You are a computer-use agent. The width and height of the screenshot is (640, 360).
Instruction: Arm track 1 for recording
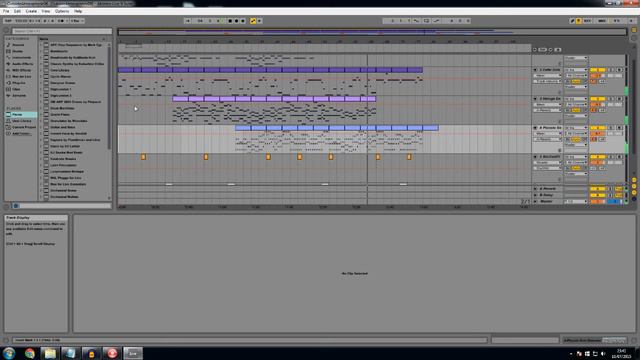(619, 70)
